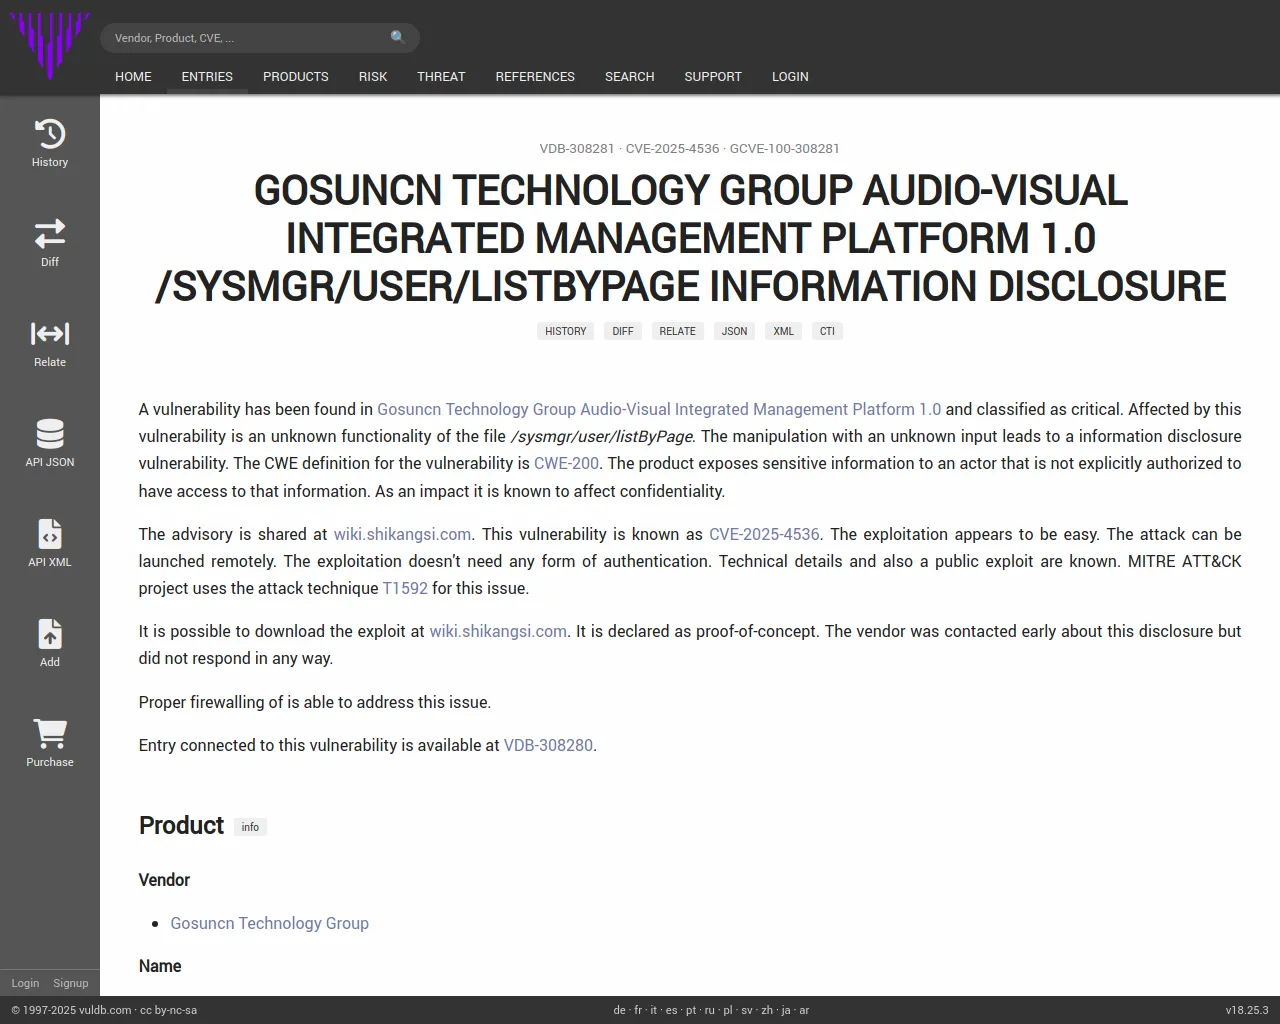Click the search magnifier icon
Screen dimensions: 1280x1024
[398, 38]
